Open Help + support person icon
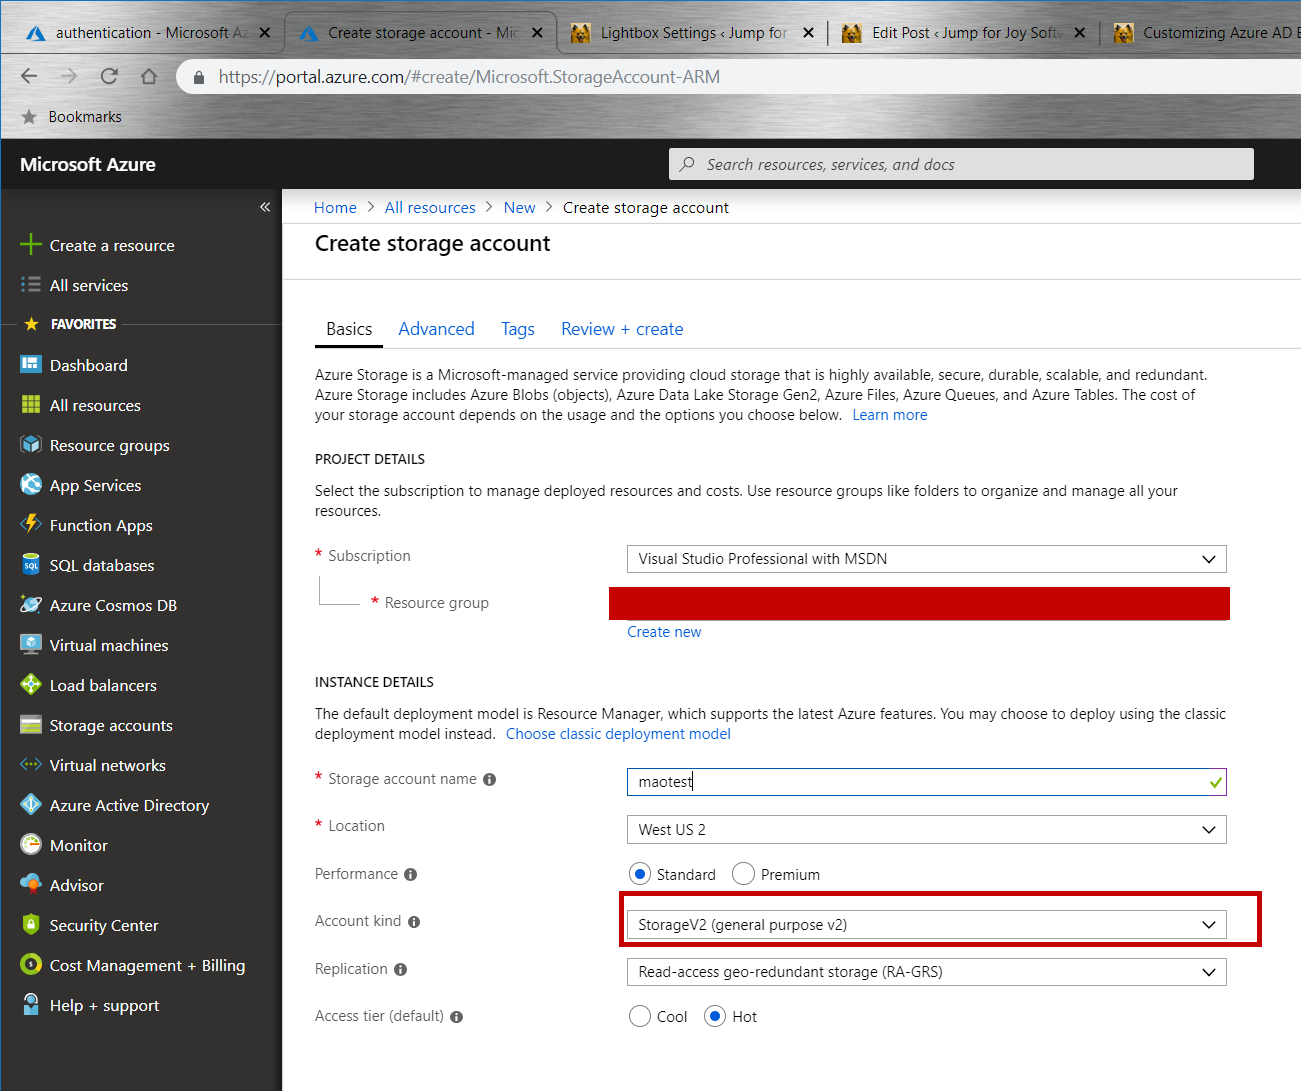 pos(31,1005)
